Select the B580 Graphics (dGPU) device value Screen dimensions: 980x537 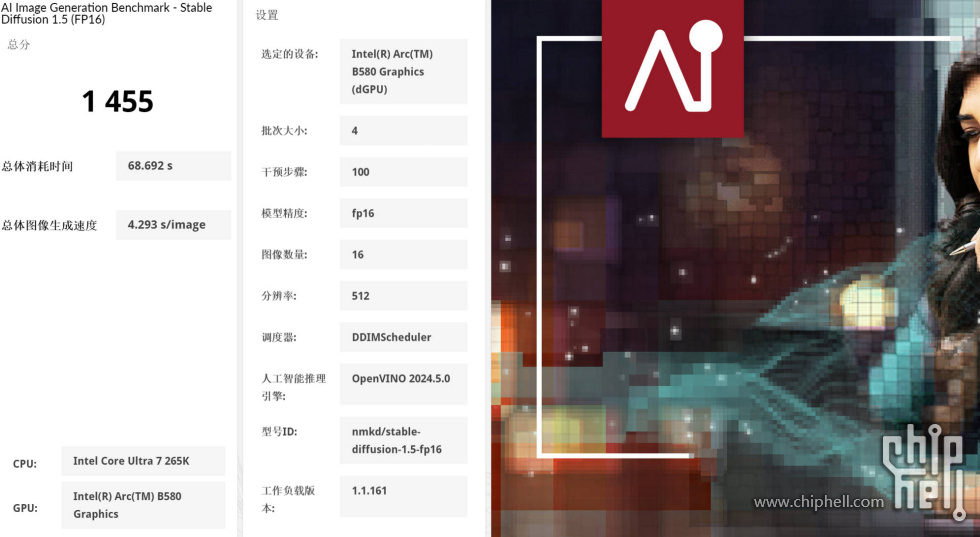coord(404,71)
